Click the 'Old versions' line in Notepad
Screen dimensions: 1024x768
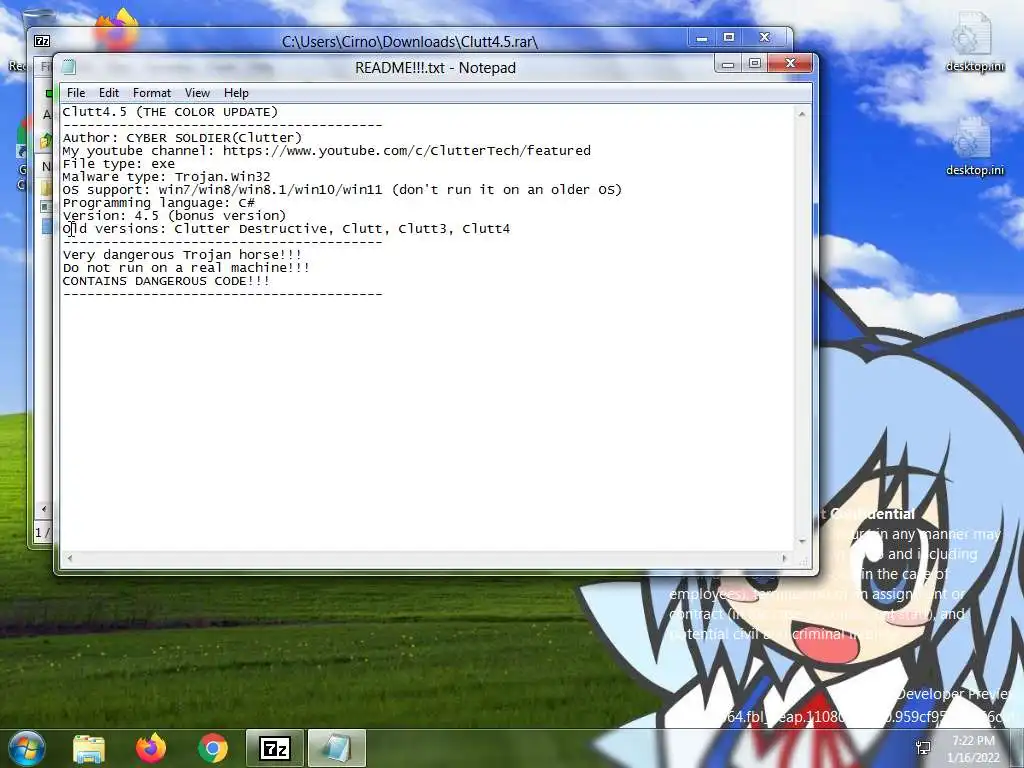pos(286,229)
